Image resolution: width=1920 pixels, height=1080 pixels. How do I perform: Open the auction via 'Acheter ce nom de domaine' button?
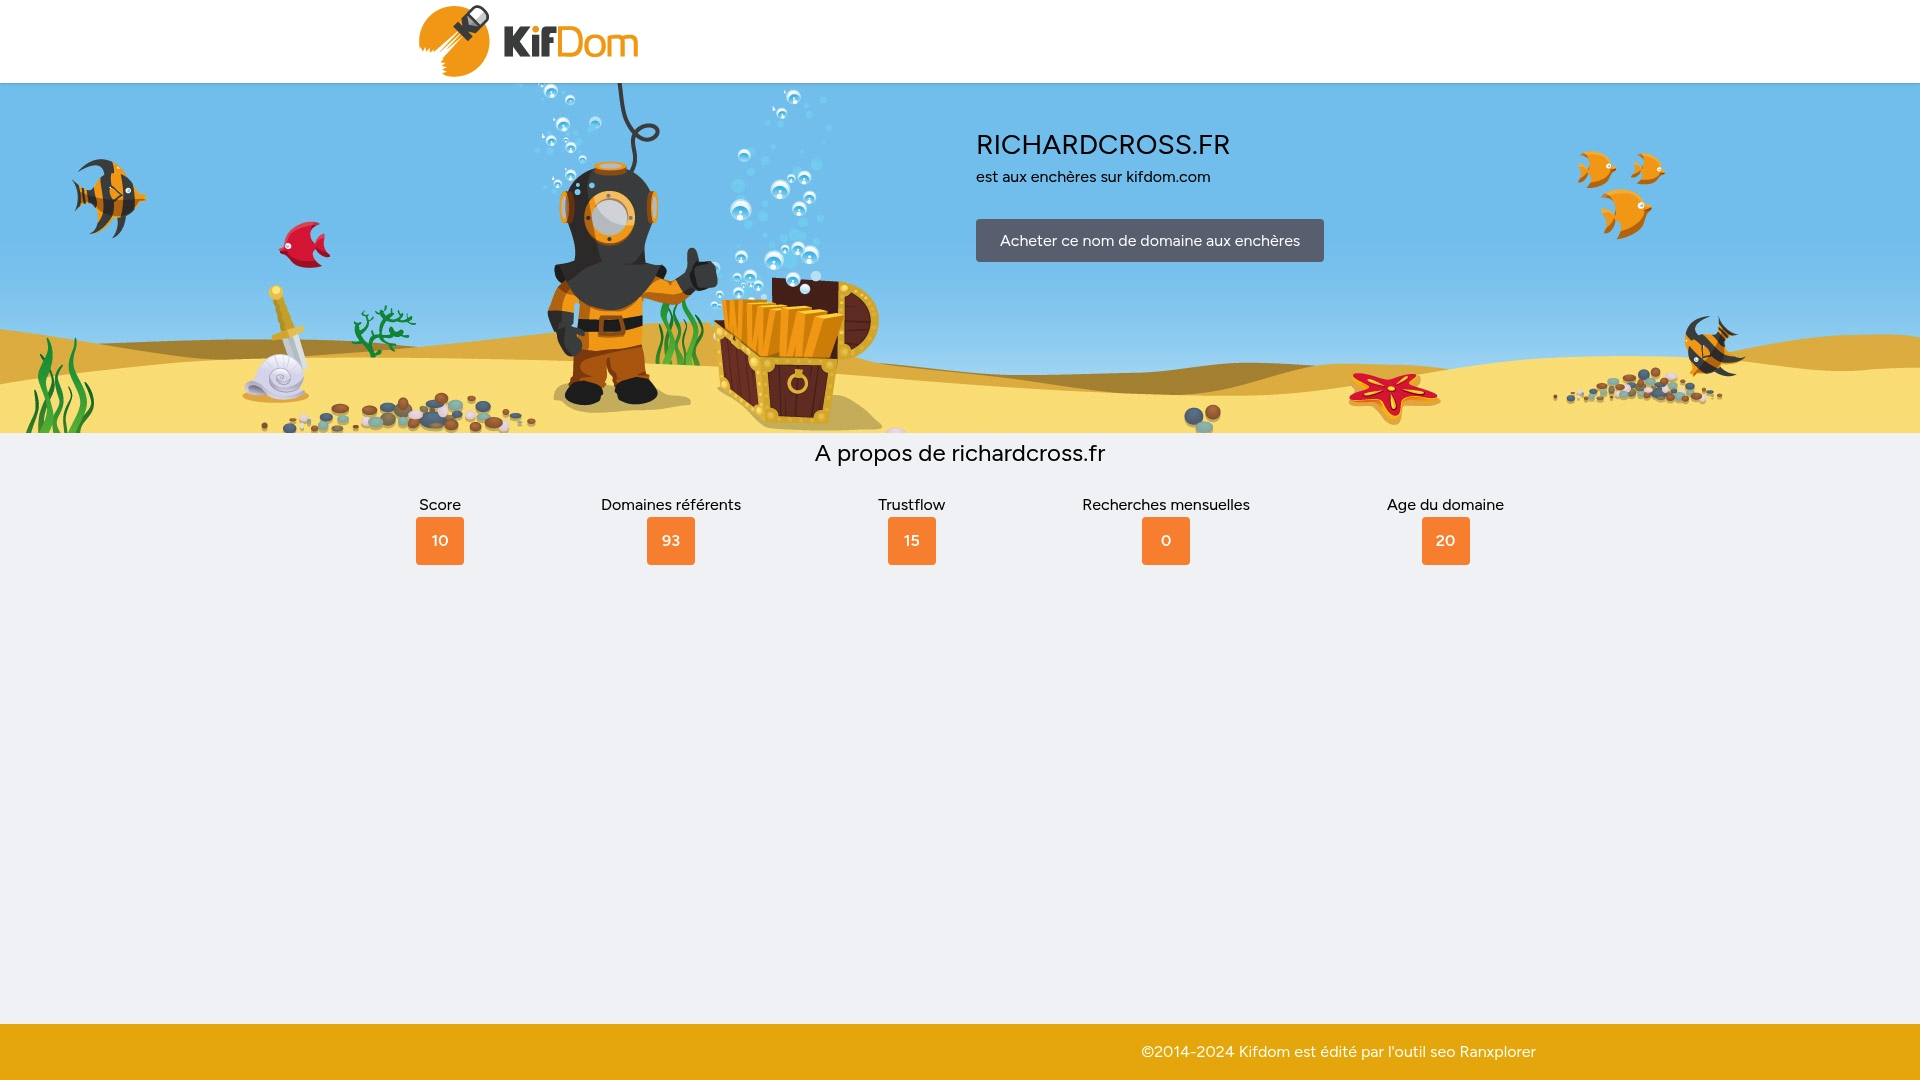point(1149,240)
